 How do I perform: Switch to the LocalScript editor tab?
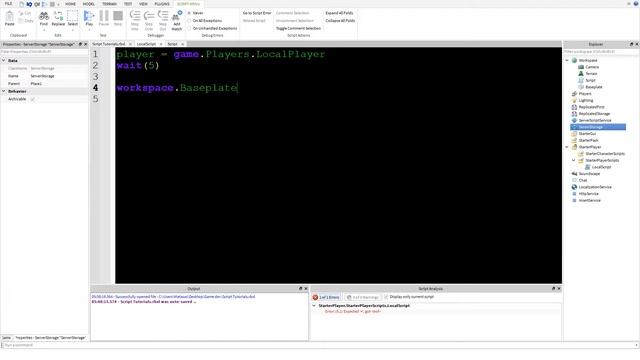click(146, 44)
